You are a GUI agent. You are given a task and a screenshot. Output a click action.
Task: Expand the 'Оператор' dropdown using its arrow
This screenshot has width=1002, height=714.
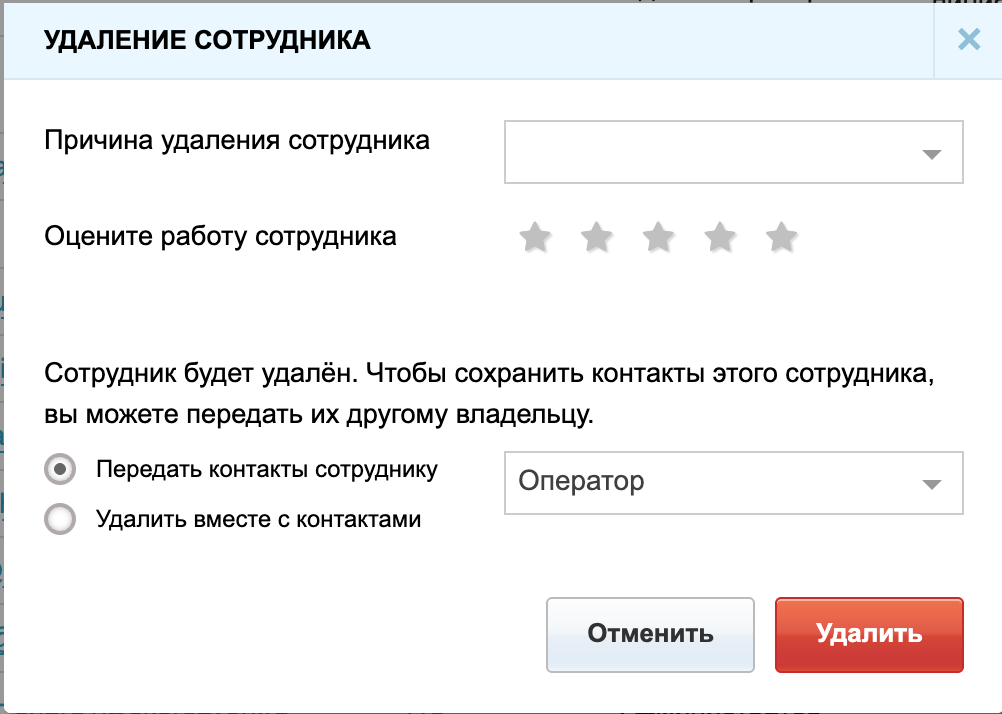pyautogui.click(x=932, y=484)
